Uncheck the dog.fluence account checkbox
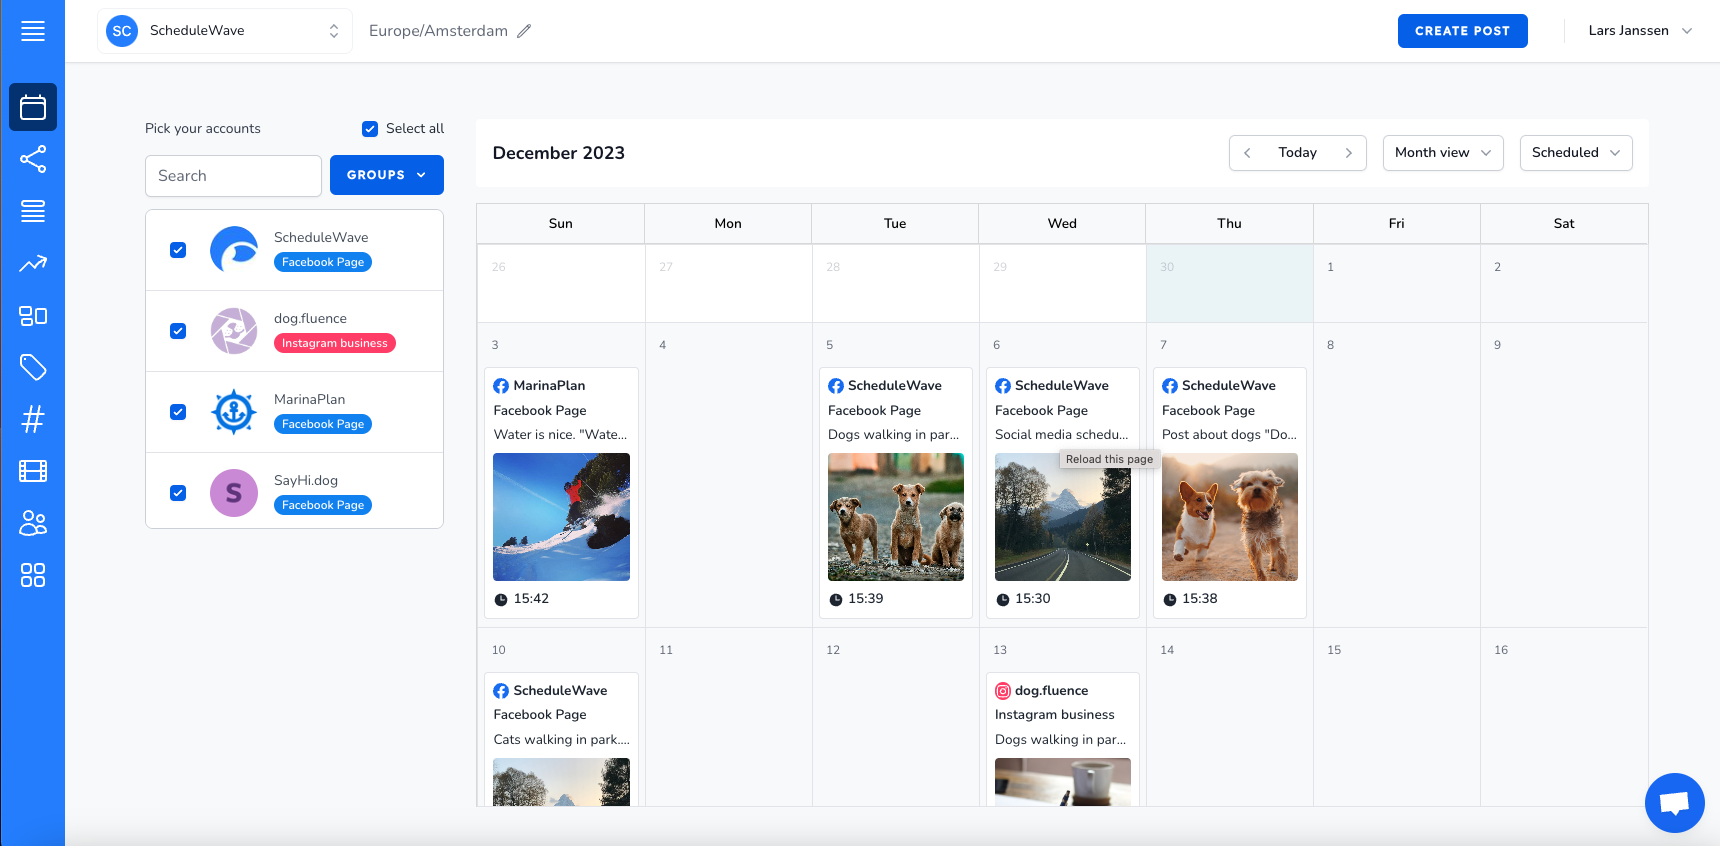This screenshot has width=1720, height=846. point(178,331)
